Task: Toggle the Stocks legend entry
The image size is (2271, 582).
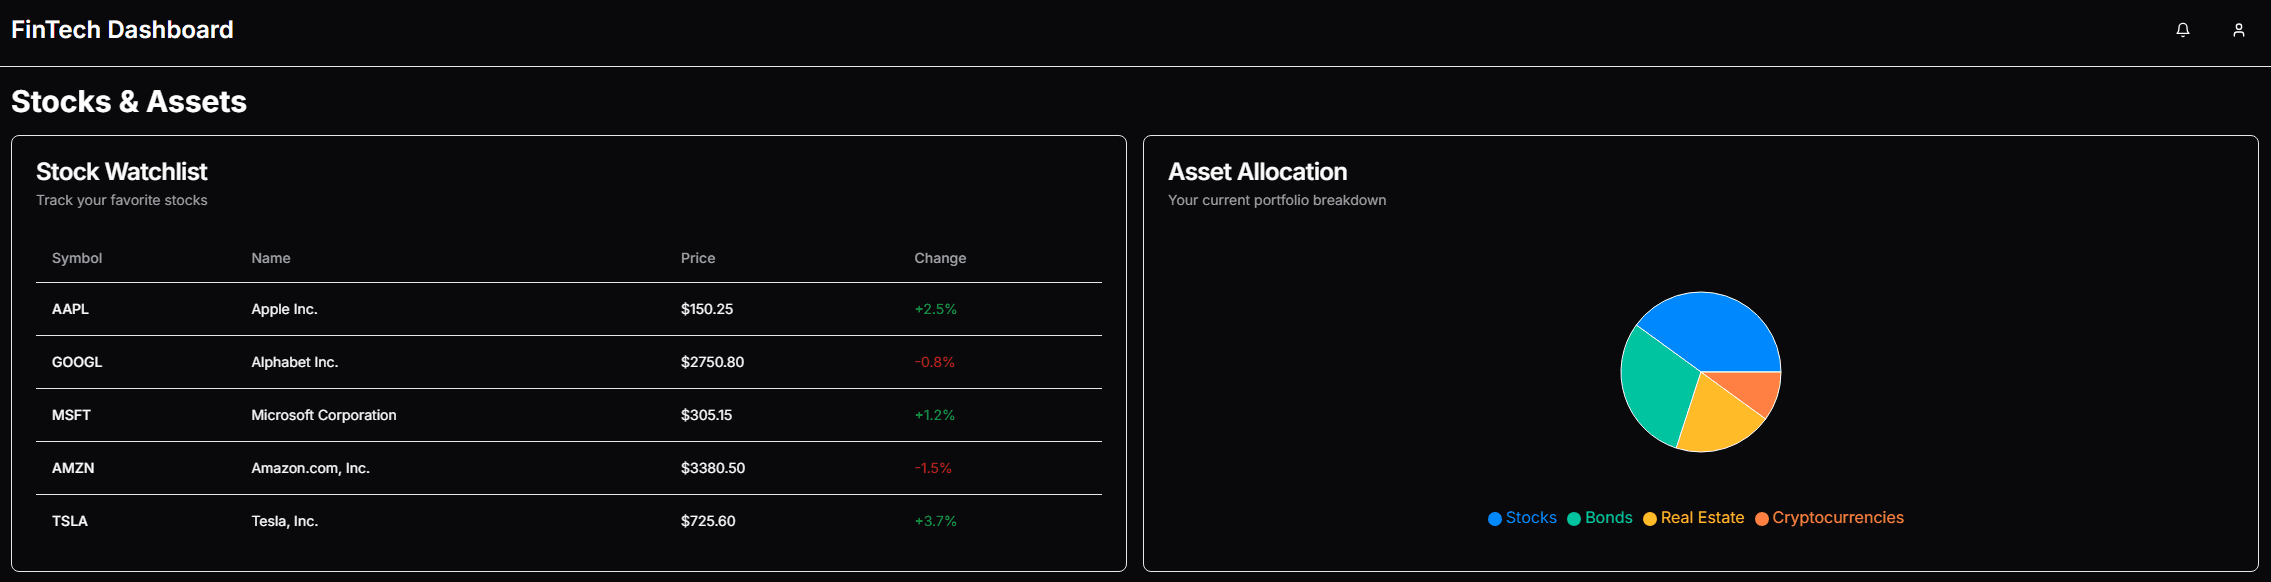Action: [1522, 518]
